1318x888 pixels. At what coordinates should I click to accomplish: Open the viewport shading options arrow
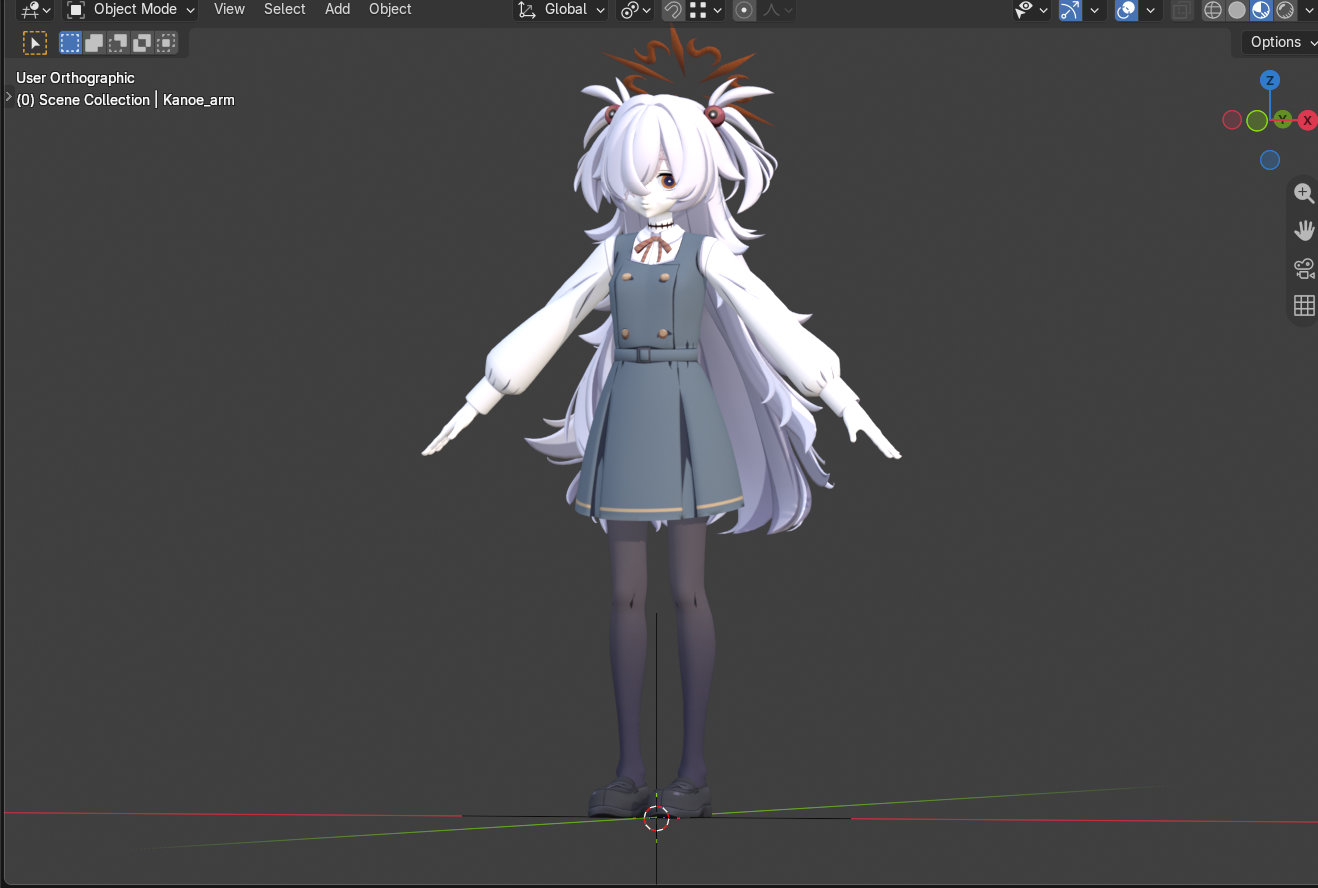[x=1308, y=10]
